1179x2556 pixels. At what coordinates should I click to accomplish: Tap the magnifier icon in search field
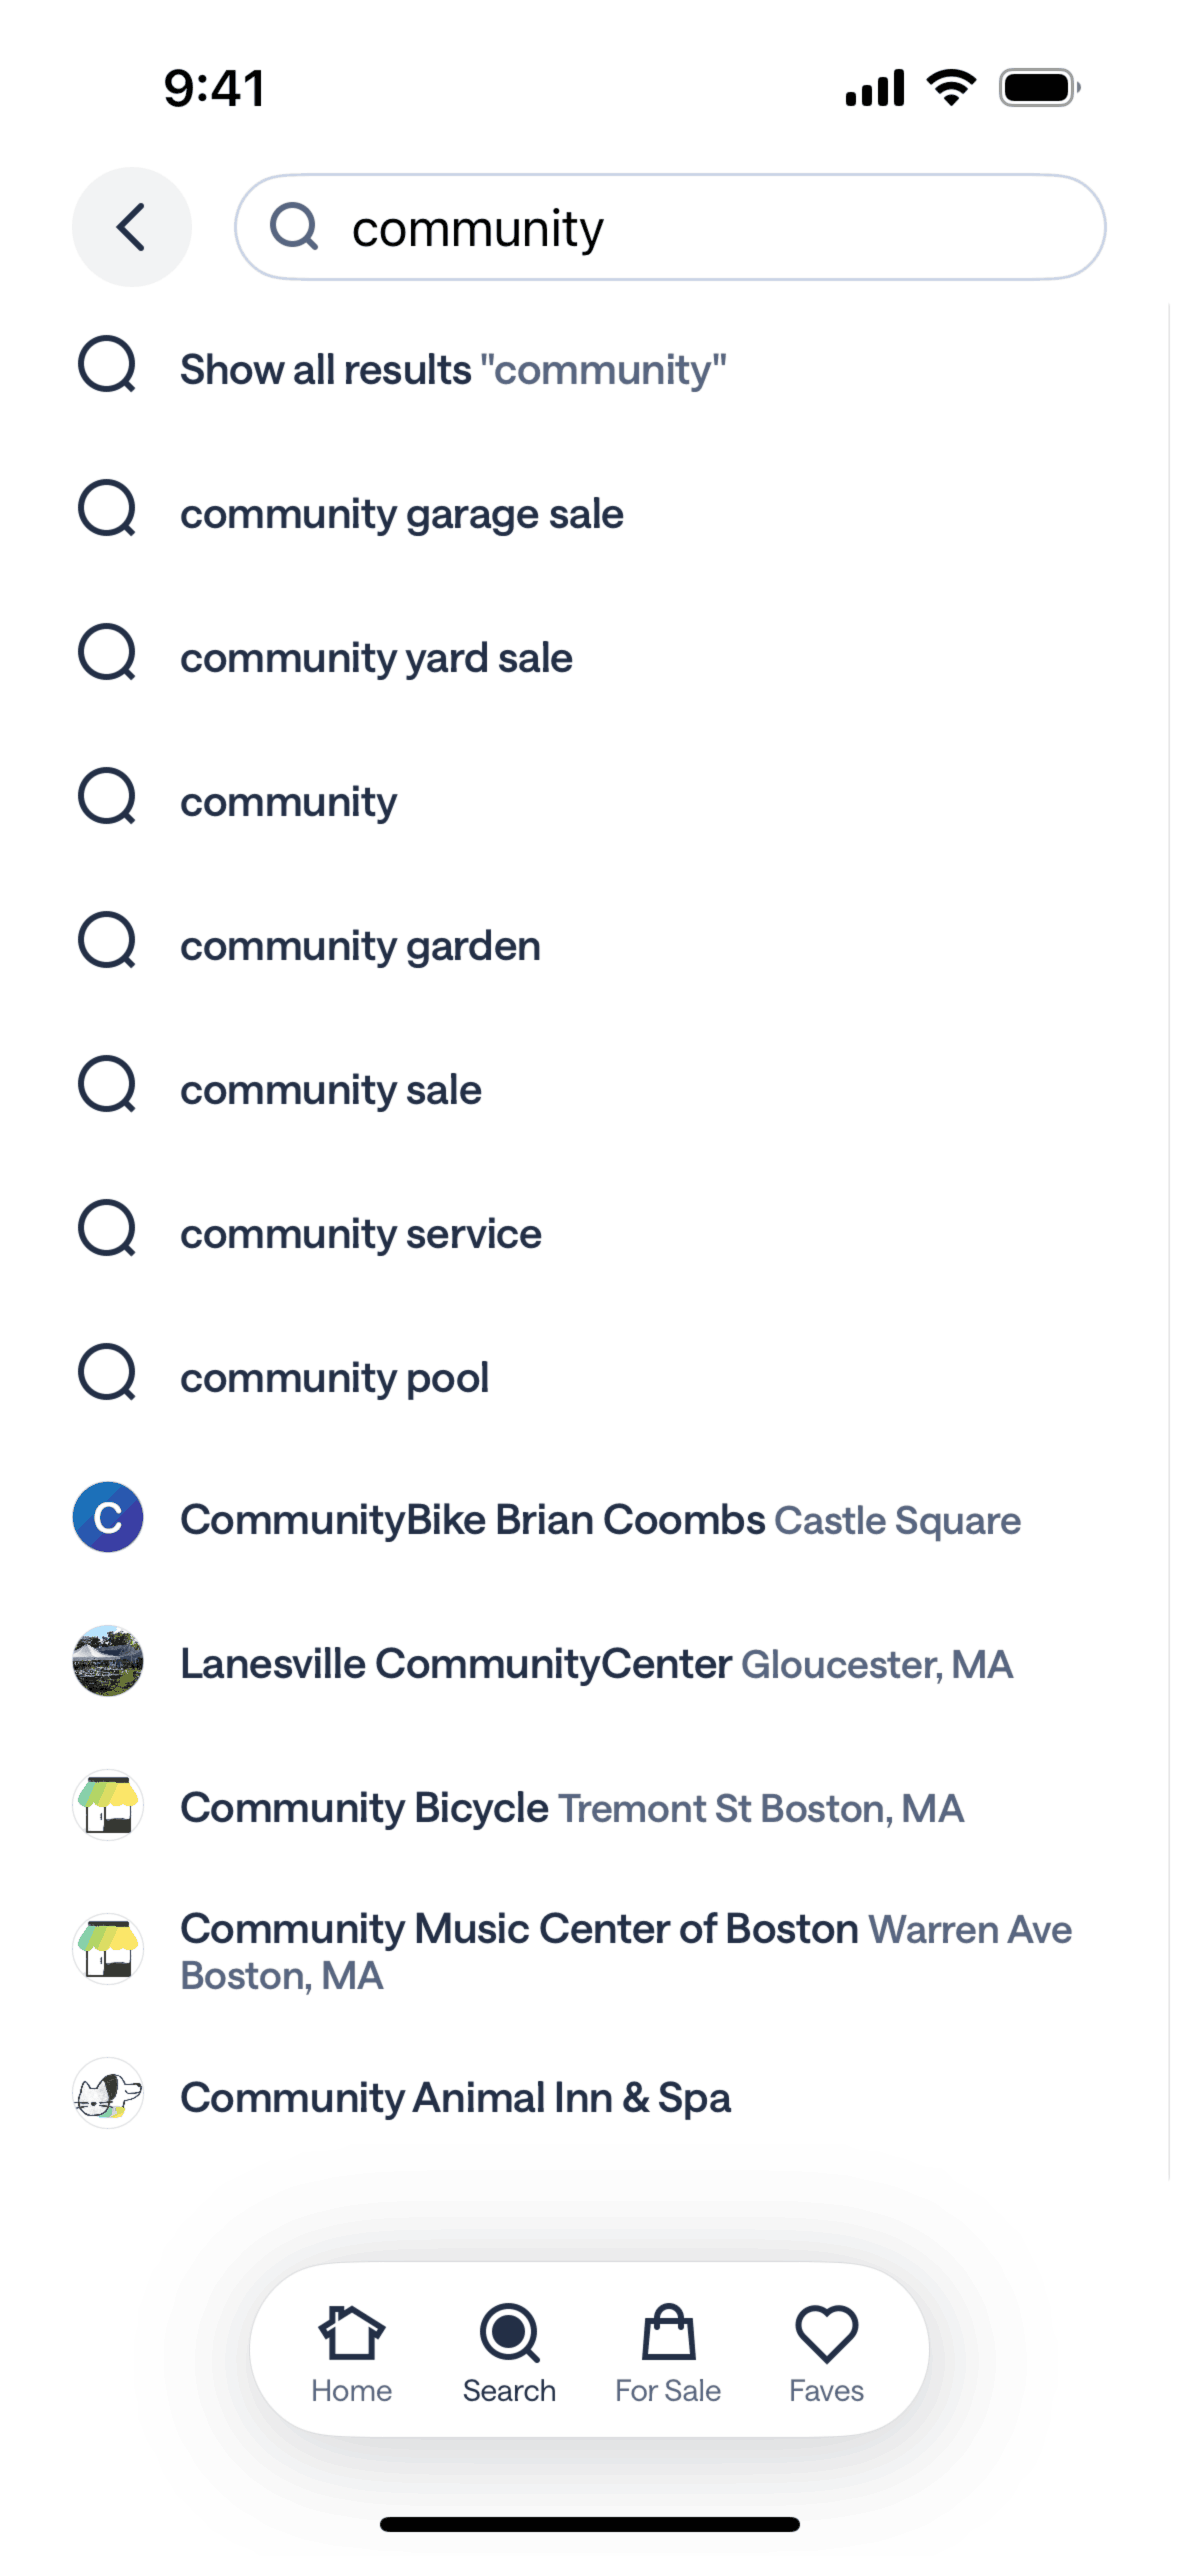(294, 227)
